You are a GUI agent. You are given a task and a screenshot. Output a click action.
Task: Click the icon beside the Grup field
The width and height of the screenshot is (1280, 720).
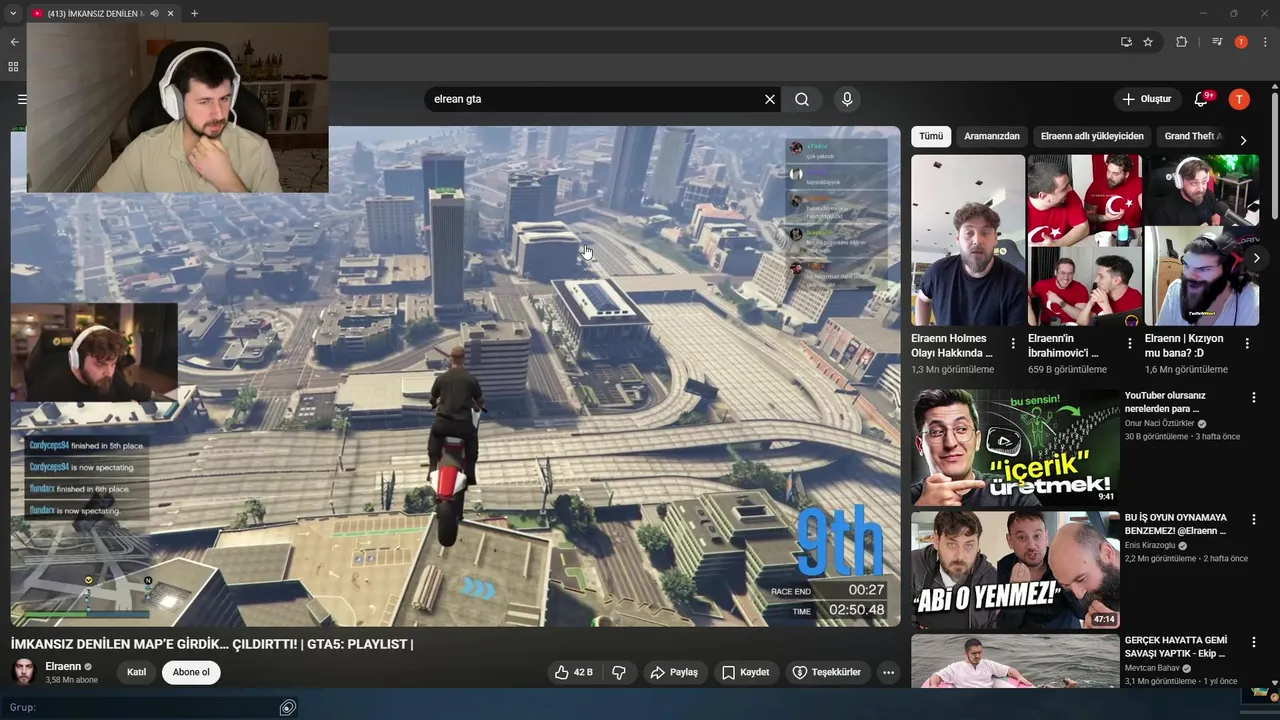pos(288,707)
